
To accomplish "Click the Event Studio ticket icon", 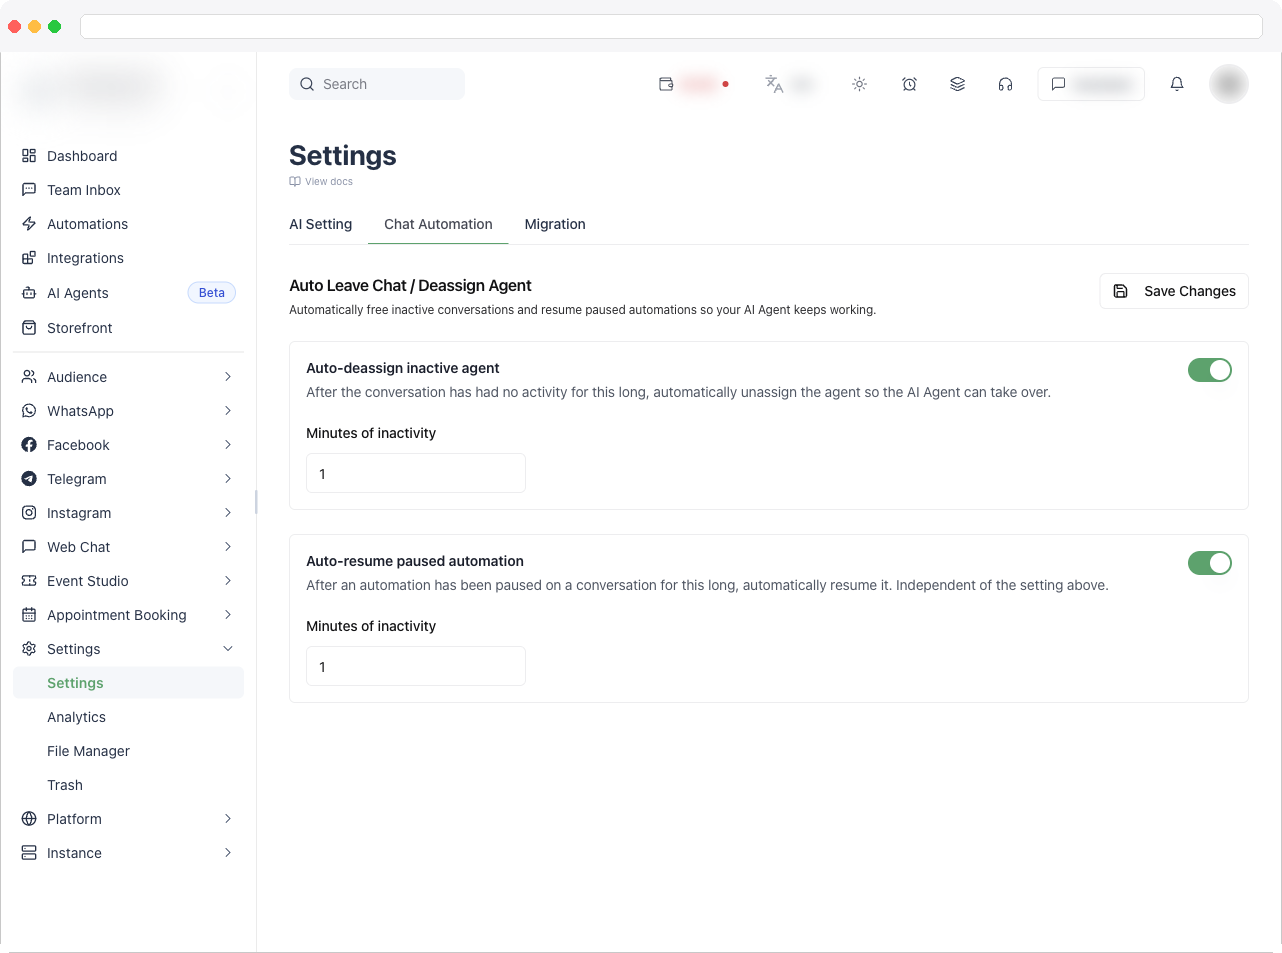I will point(29,581).
